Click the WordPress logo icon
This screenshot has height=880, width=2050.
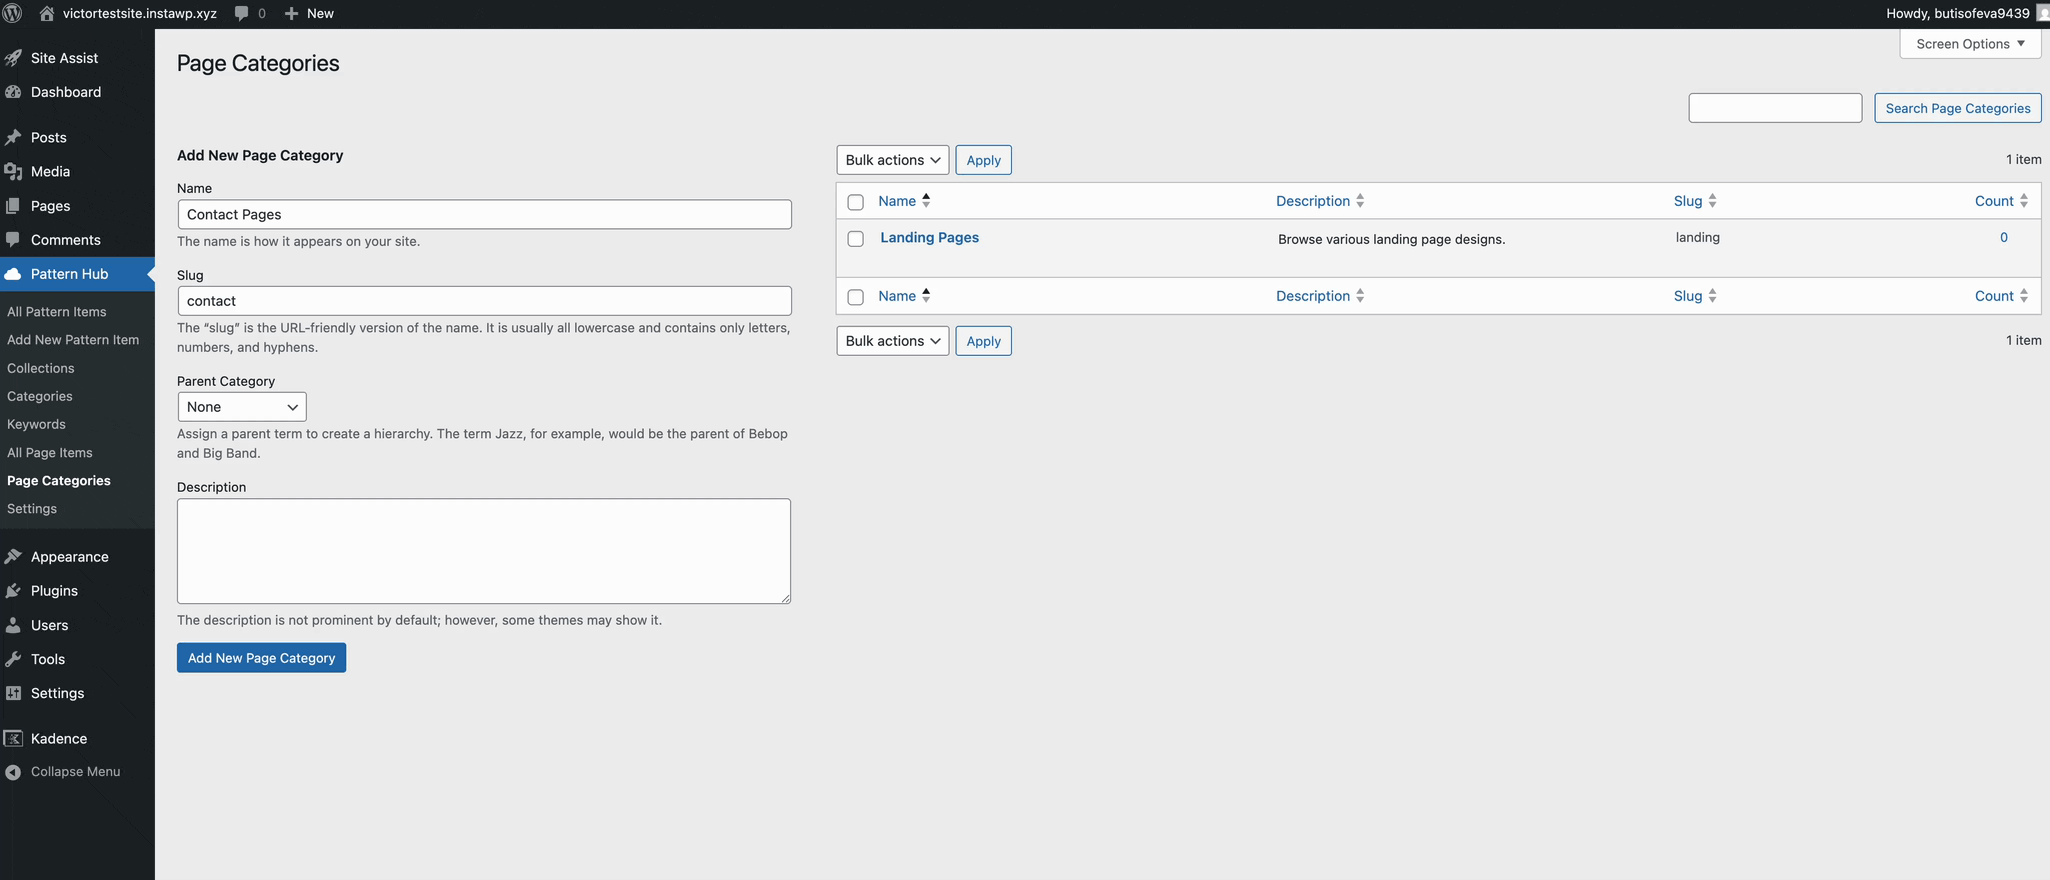click(x=13, y=13)
